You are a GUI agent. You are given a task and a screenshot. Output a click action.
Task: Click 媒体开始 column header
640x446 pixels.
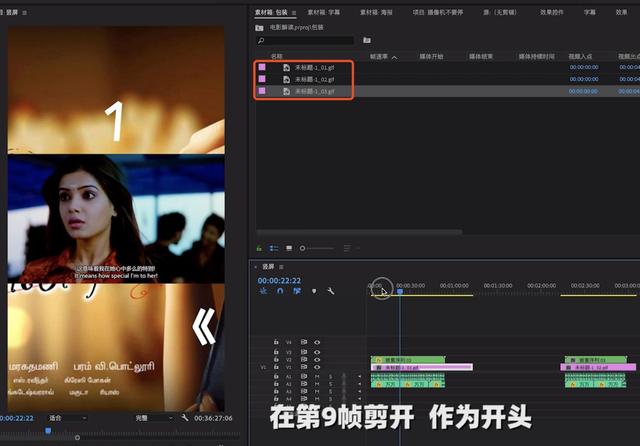(431, 56)
